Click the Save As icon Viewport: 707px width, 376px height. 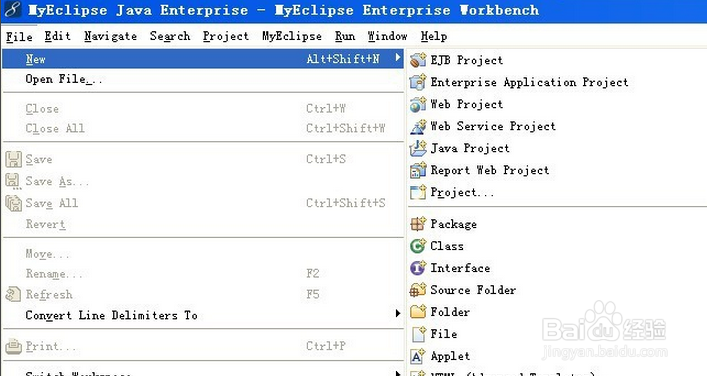pyautogui.click(x=13, y=181)
